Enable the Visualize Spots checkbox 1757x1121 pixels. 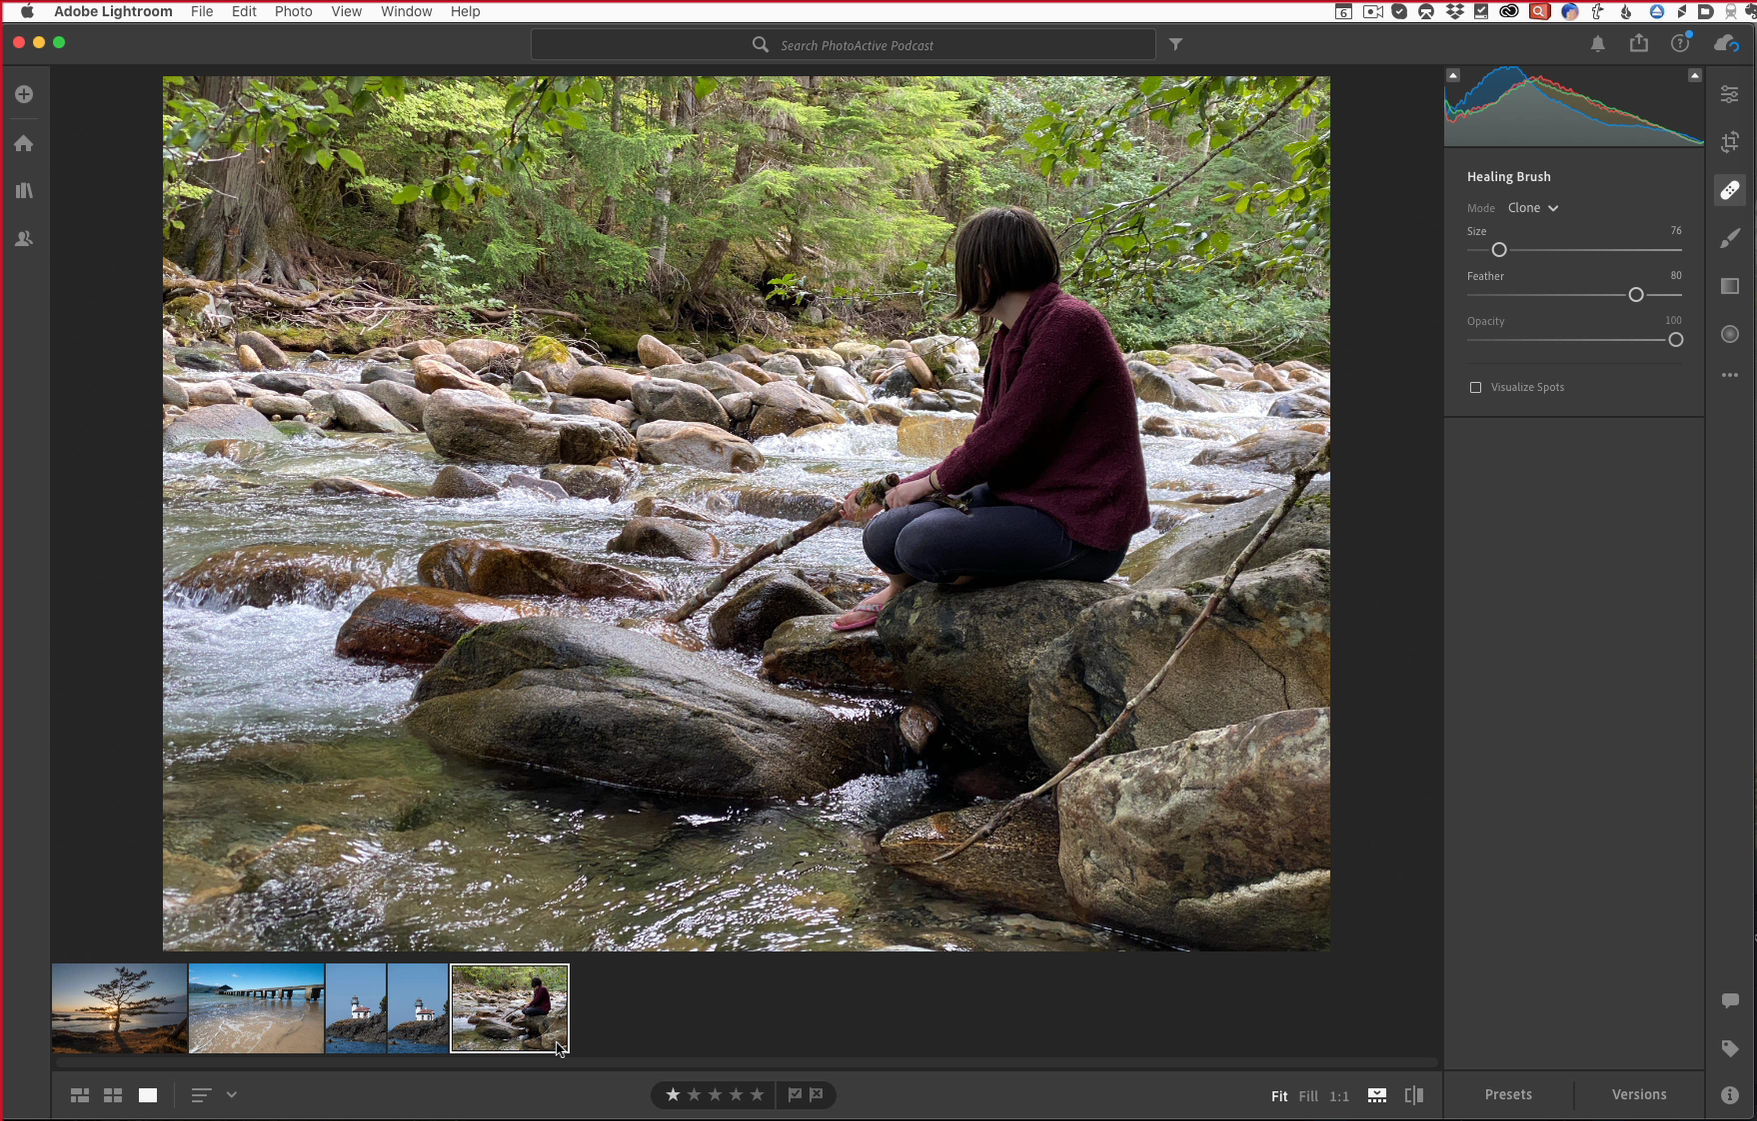pyautogui.click(x=1476, y=387)
